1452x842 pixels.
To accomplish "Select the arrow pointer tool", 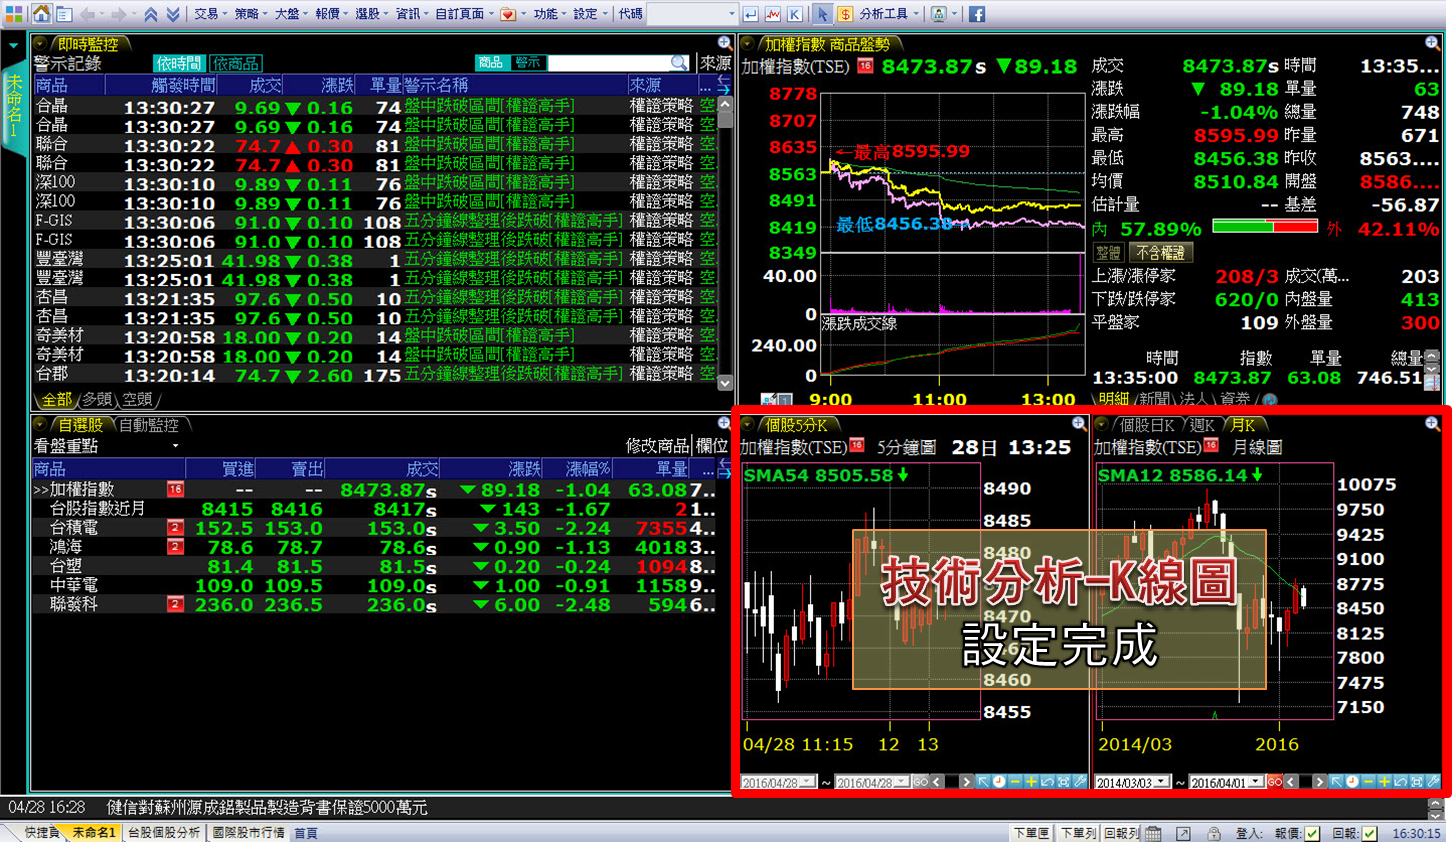I will [x=821, y=14].
